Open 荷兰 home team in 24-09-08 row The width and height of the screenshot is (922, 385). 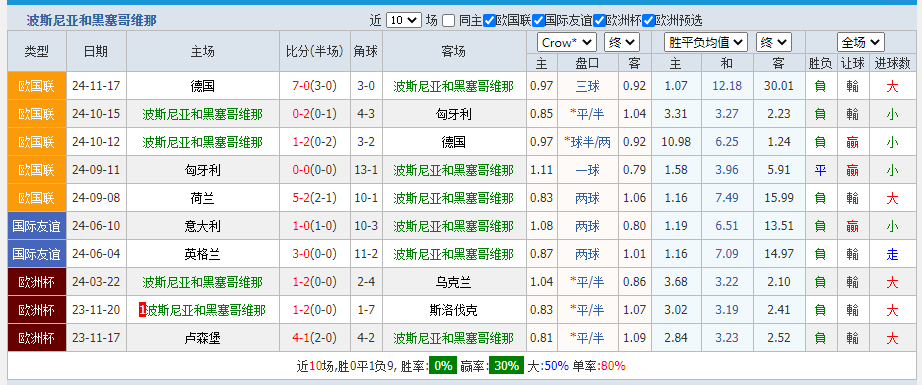203,198
